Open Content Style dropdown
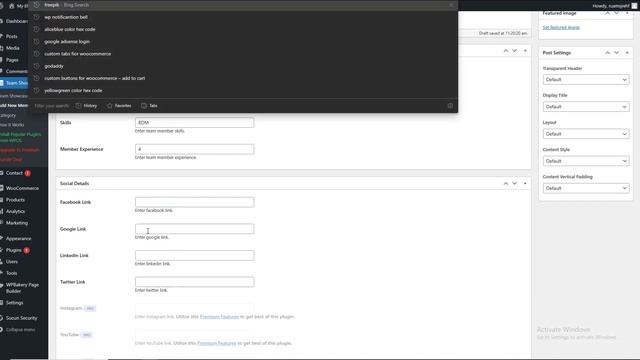640x360 pixels. 586,161
